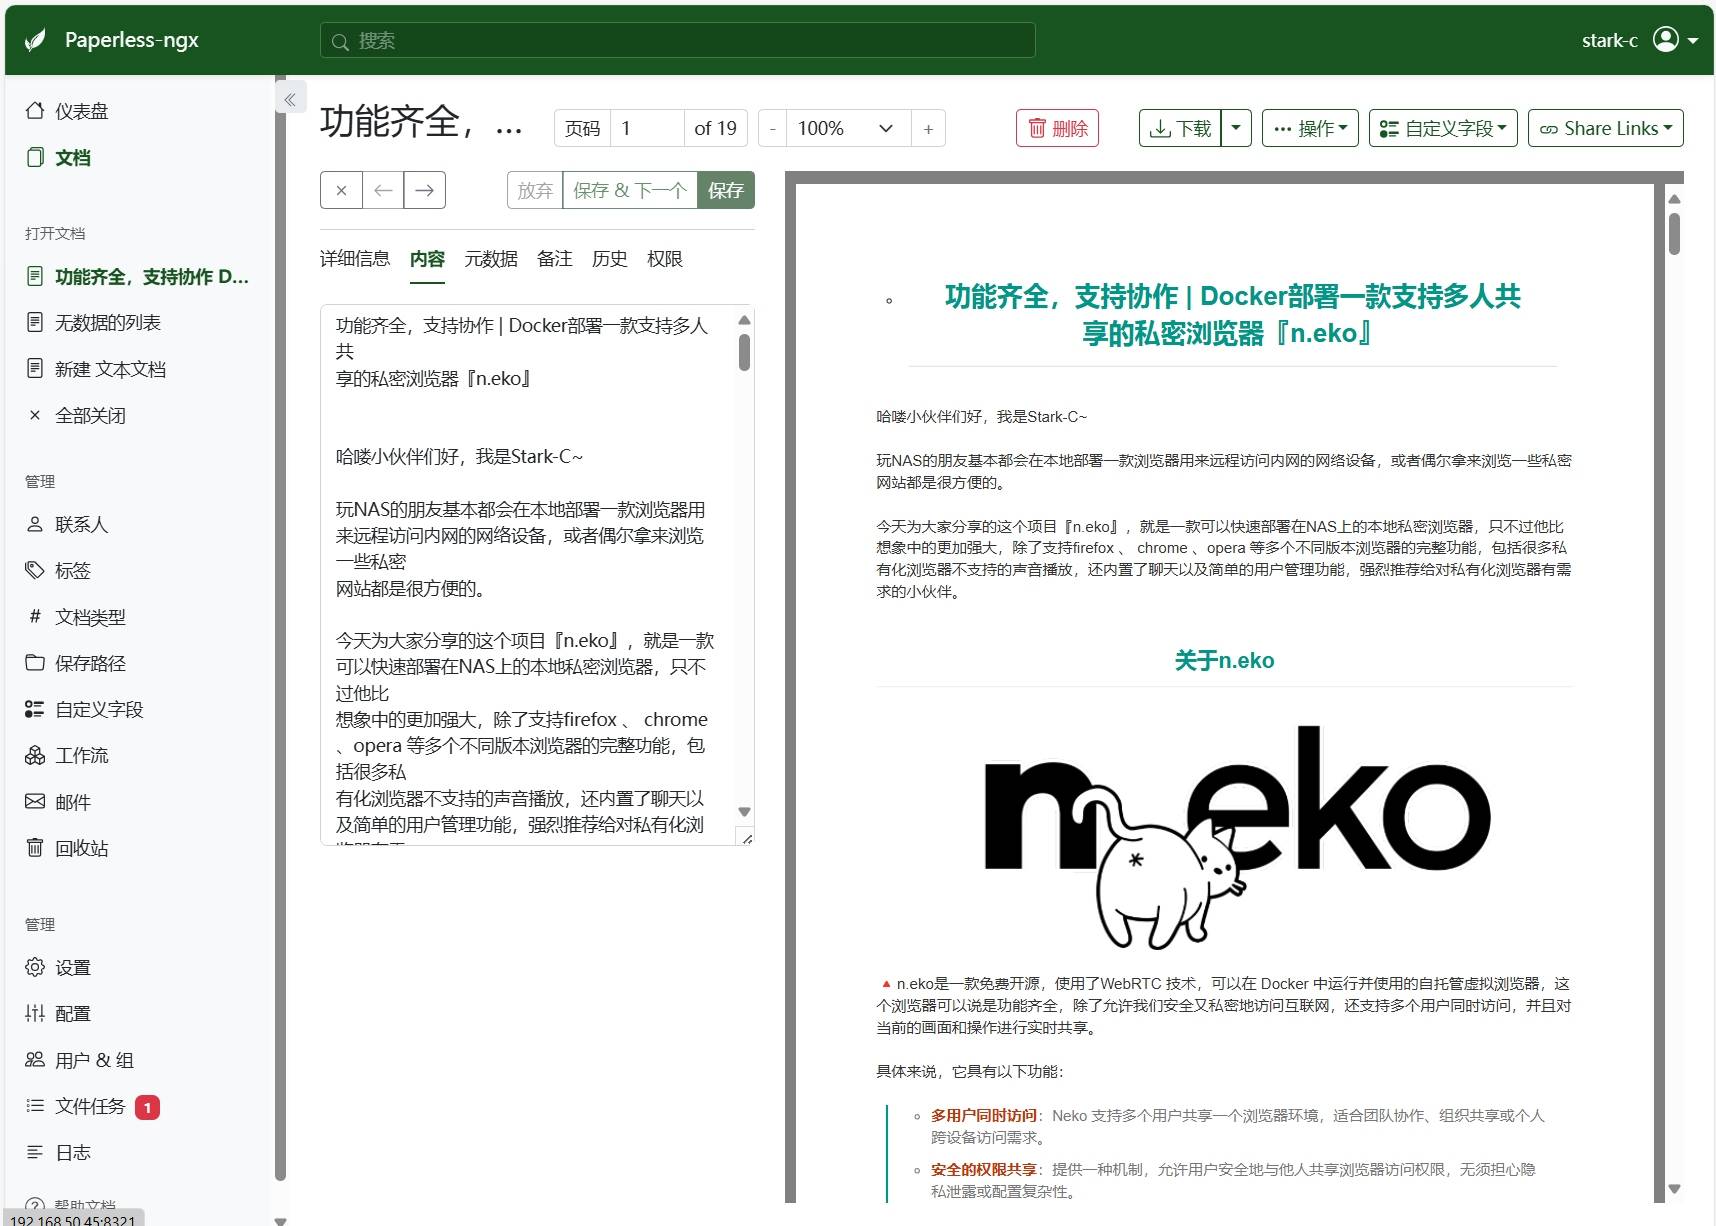Image resolution: width=1716 pixels, height=1226 pixels.
Task: Close the document with the X button
Action: [341, 190]
